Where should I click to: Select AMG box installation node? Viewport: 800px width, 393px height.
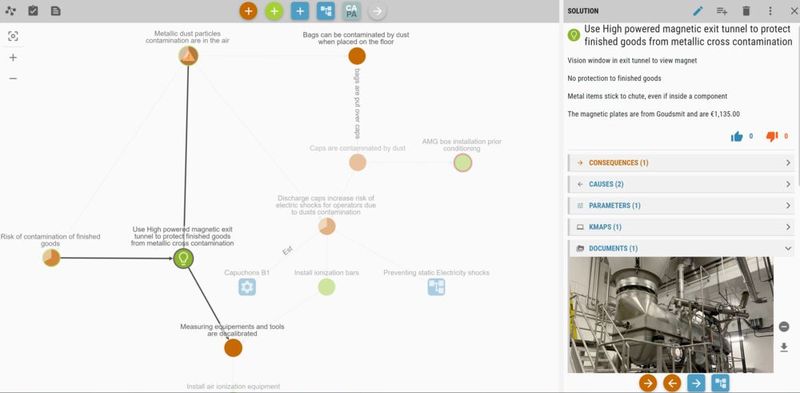[463, 163]
